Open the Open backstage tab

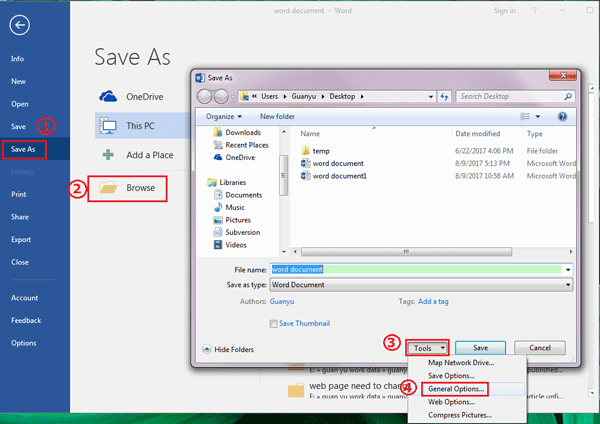coord(20,104)
